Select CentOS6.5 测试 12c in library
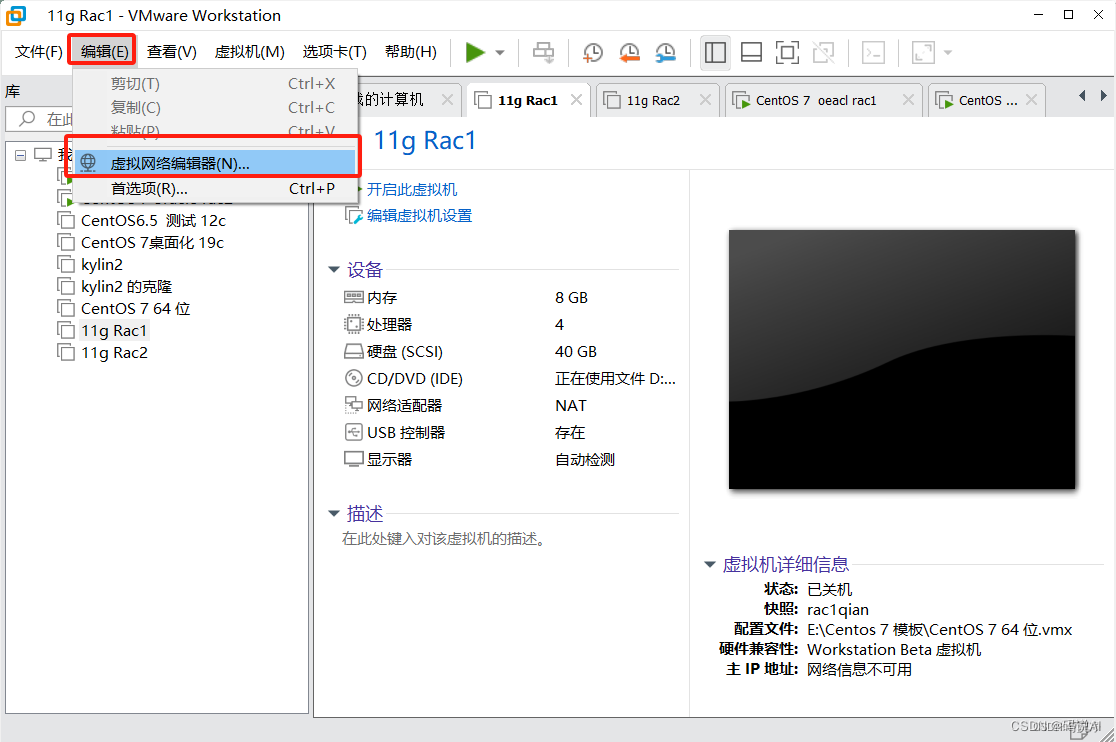This screenshot has width=1116, height=742. coord(153,221)
